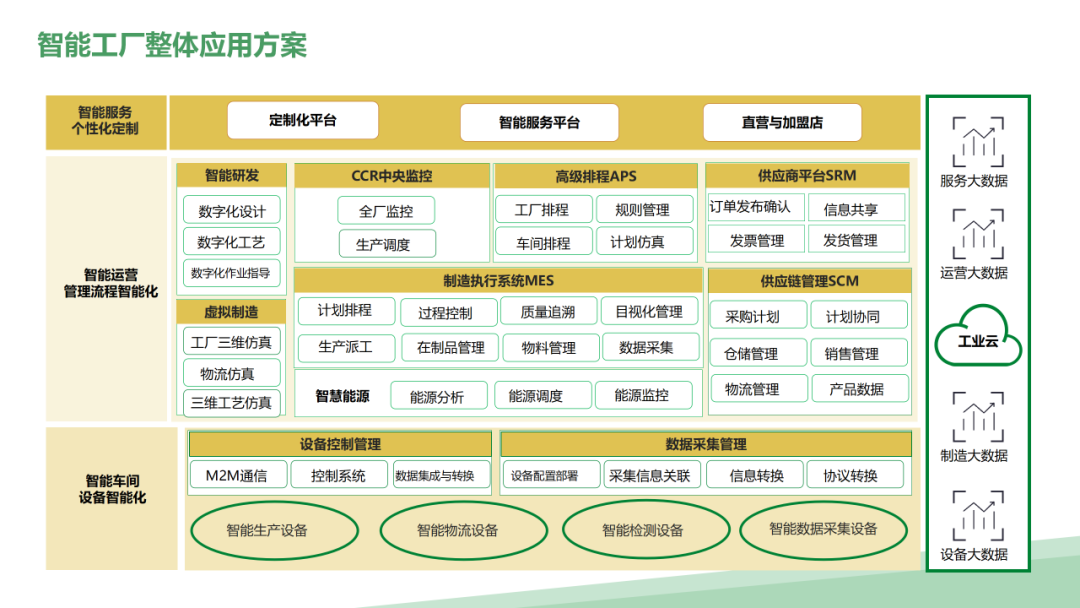Select the 车间排程 box
1080x608 pixels.
[x=543, y=242]
